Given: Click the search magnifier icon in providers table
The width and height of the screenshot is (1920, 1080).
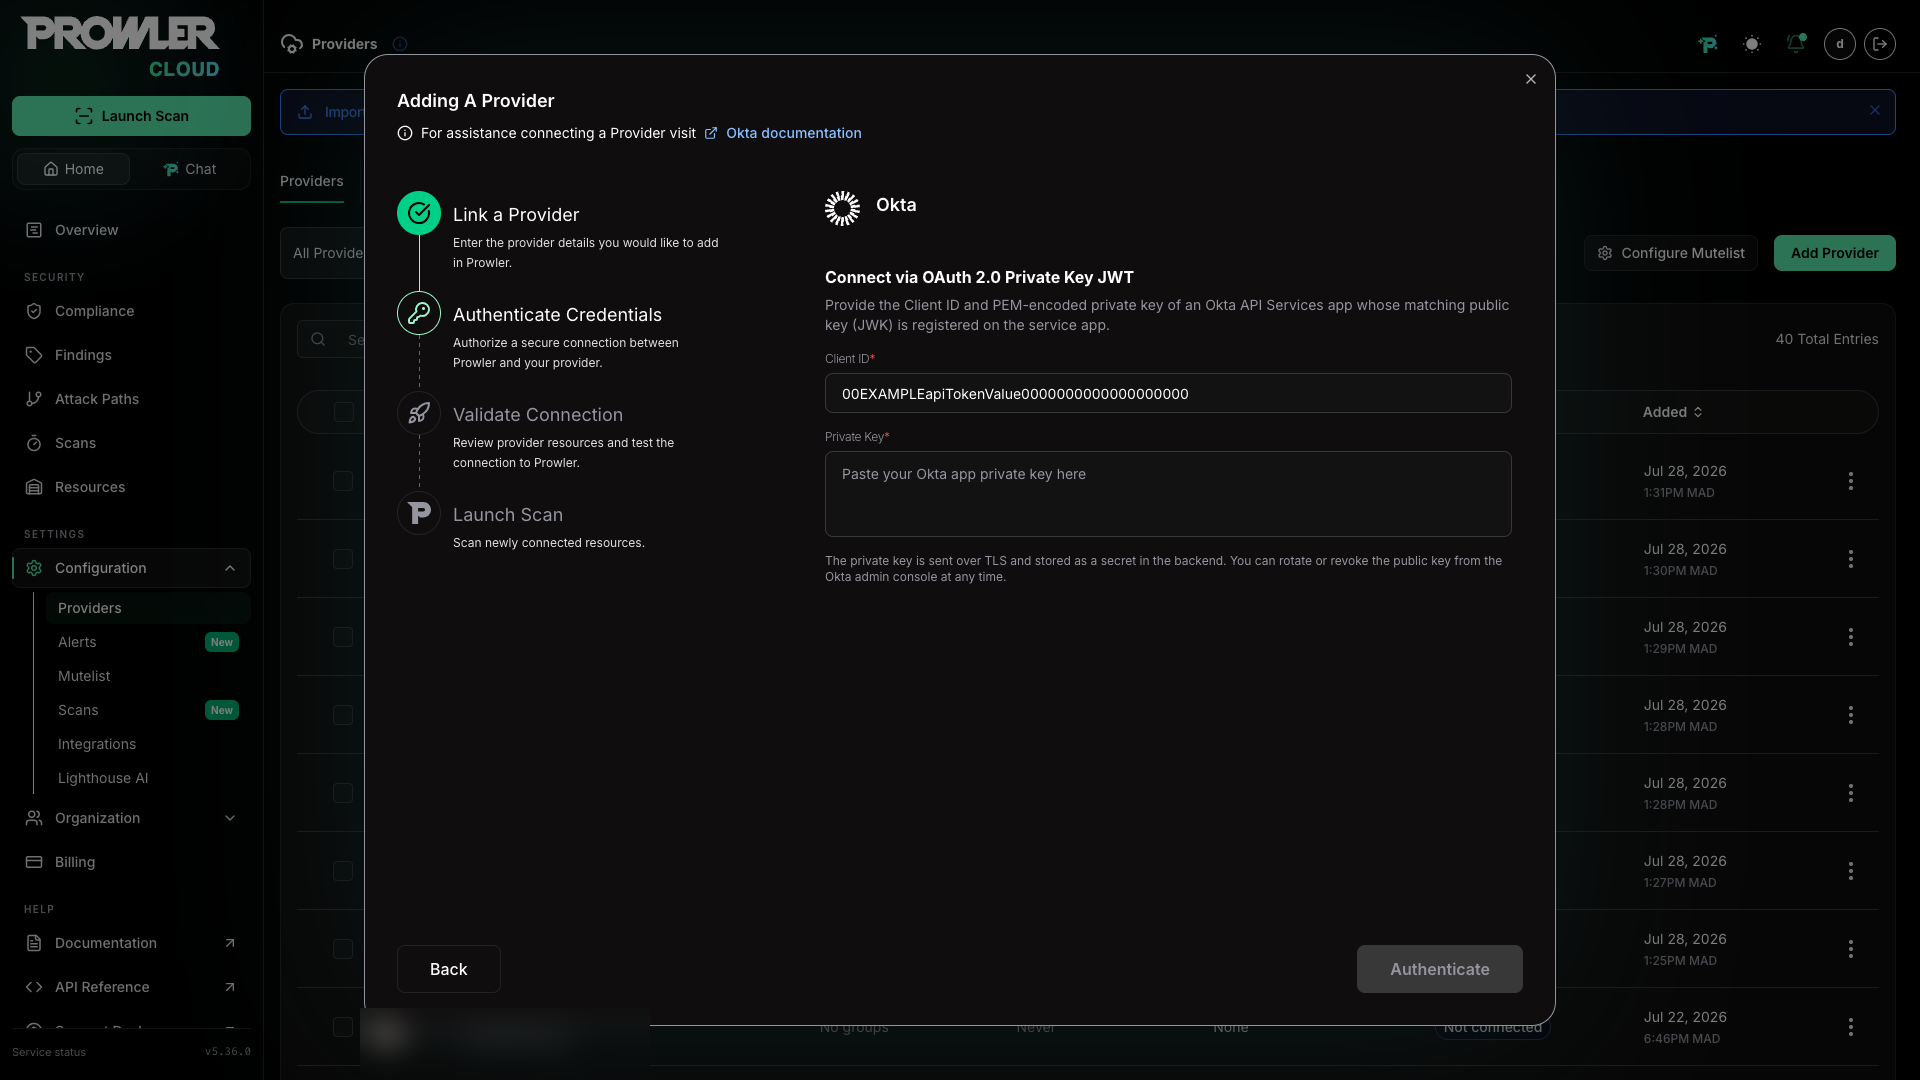Looking at the screenshot, I should click(x=318, y=339).
